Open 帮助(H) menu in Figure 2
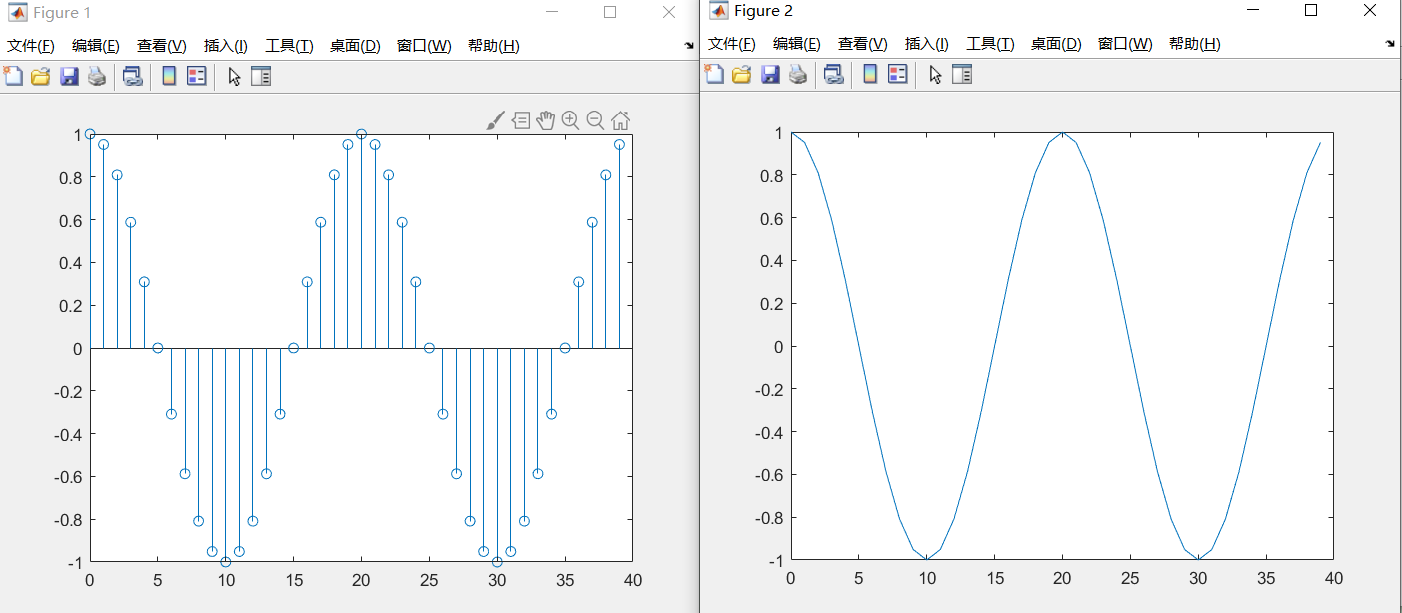The image size is (1402, 613). tap(1195, 44)
